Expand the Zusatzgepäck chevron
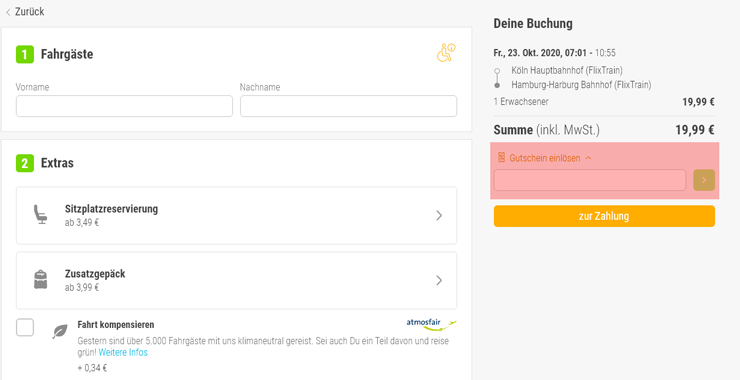740x380 pixels. click(439, 280)
